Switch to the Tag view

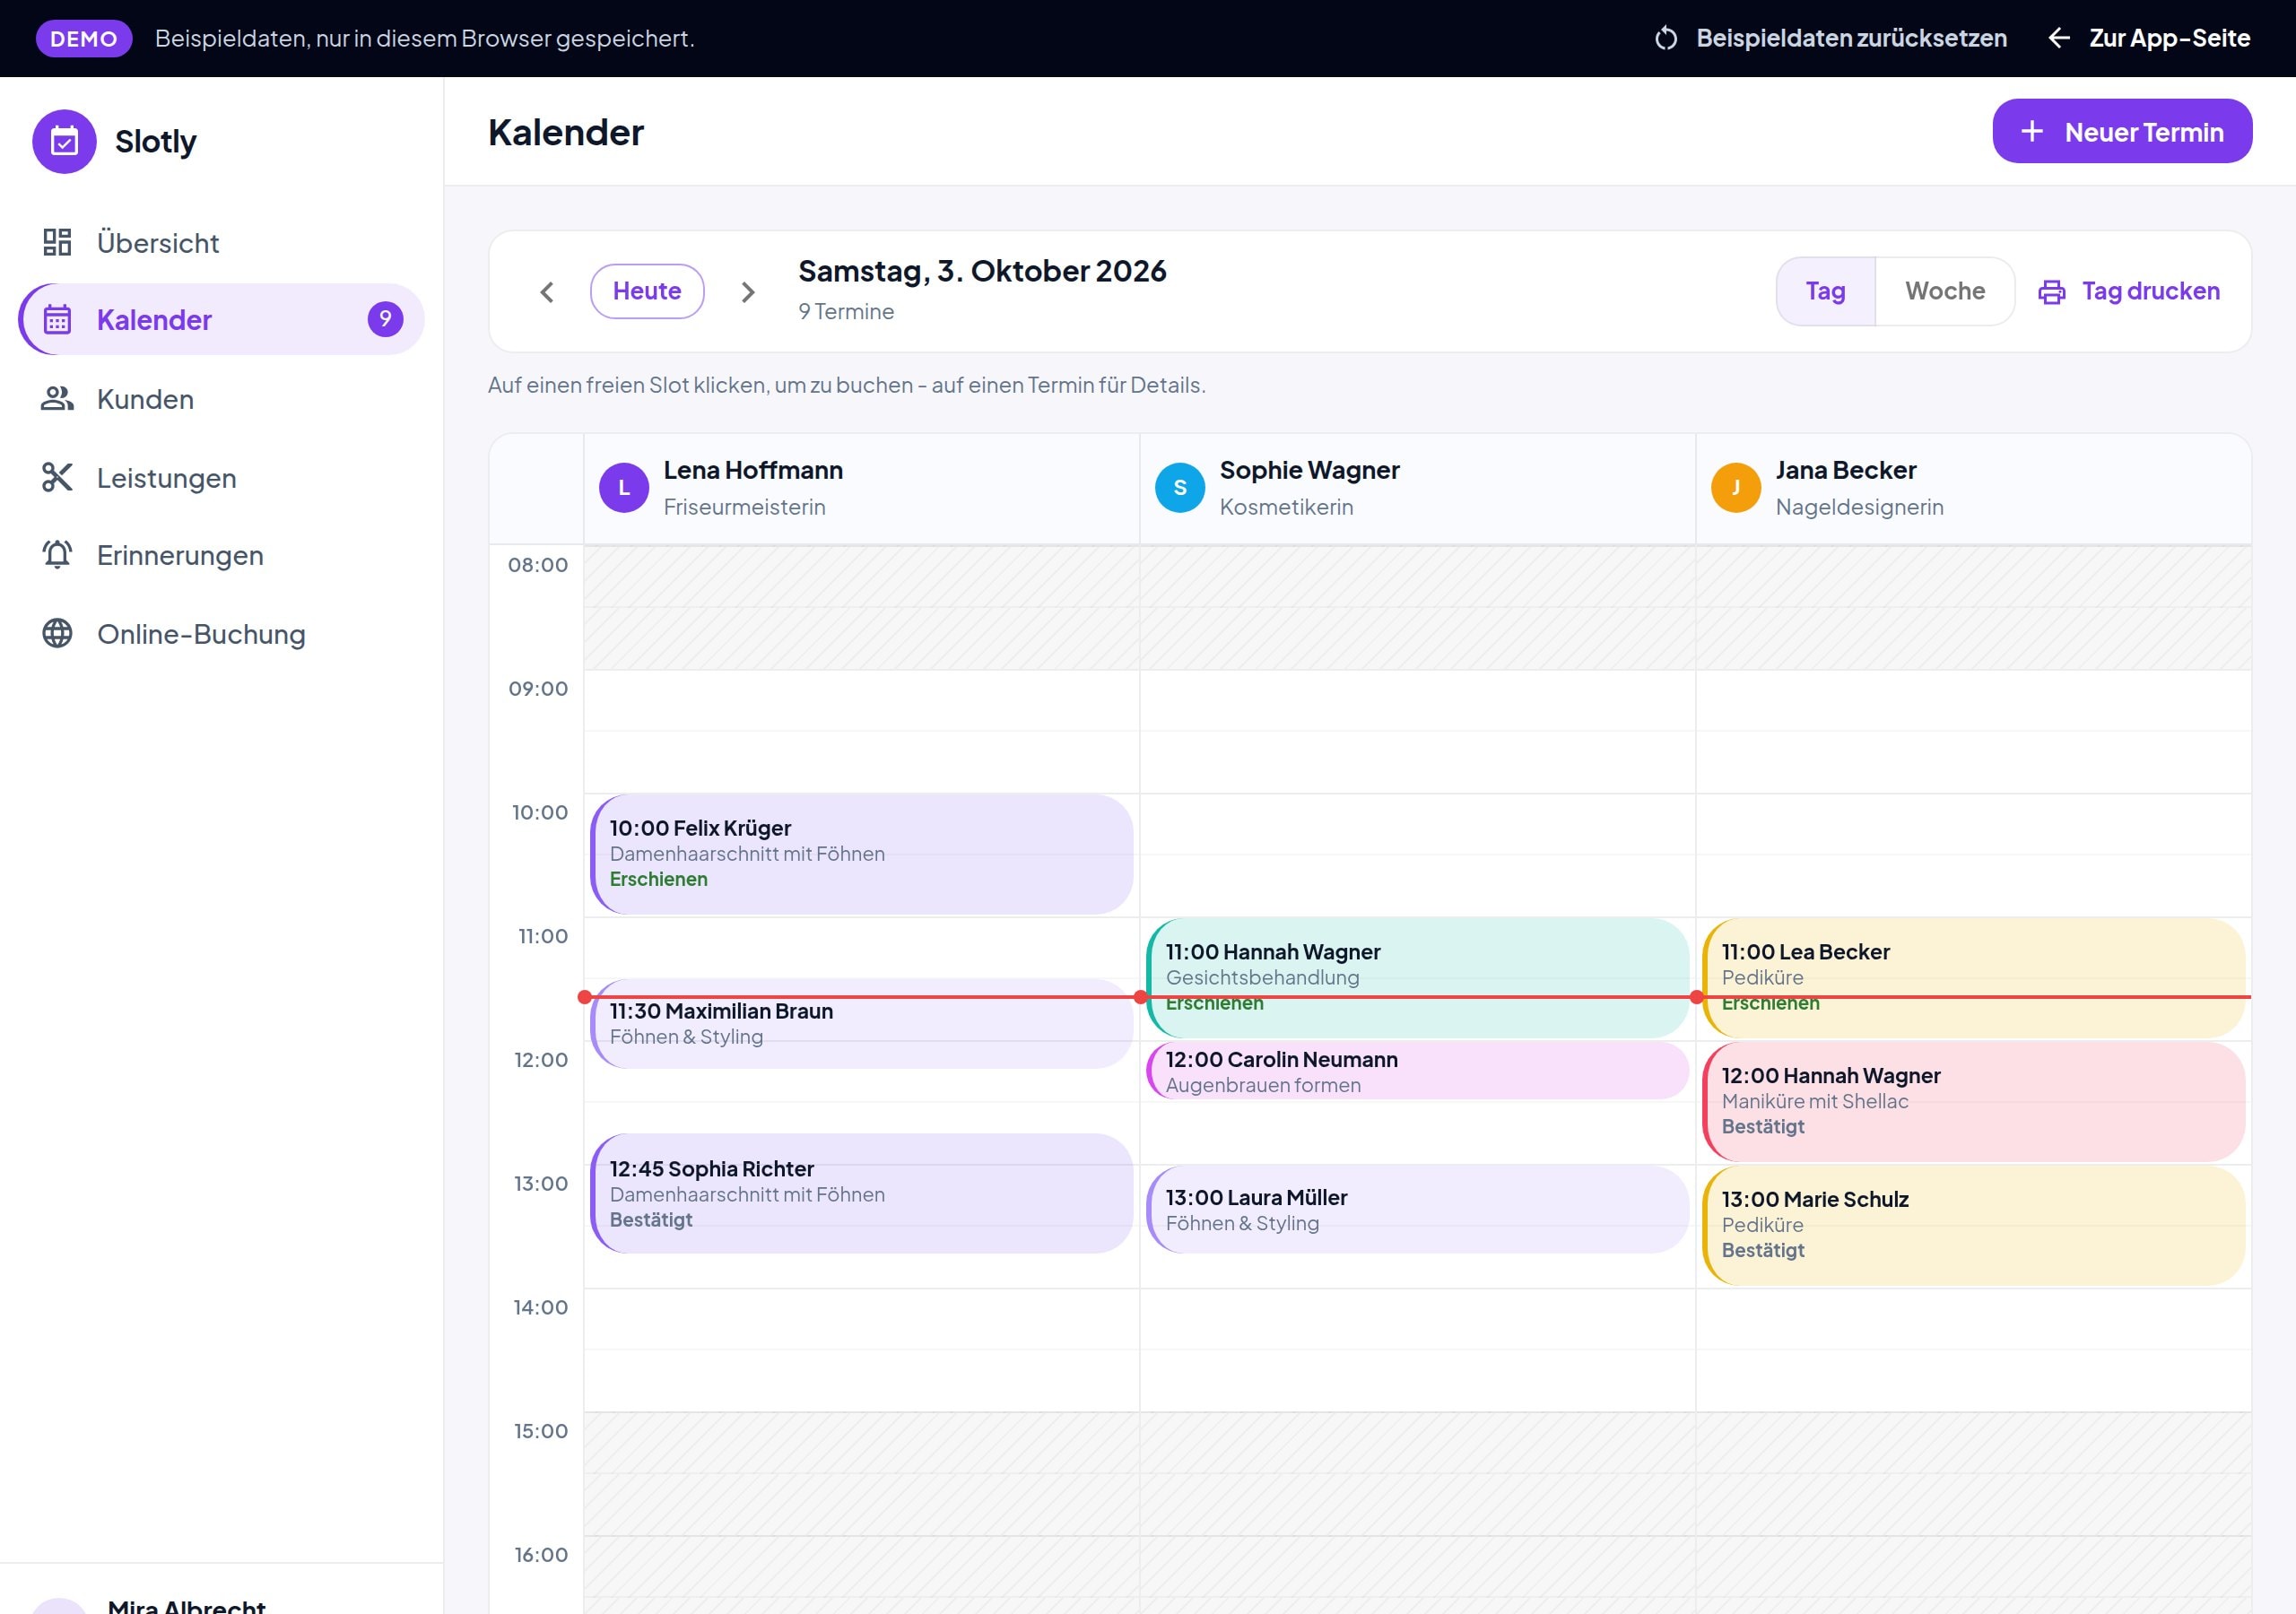pos(1825,291)
